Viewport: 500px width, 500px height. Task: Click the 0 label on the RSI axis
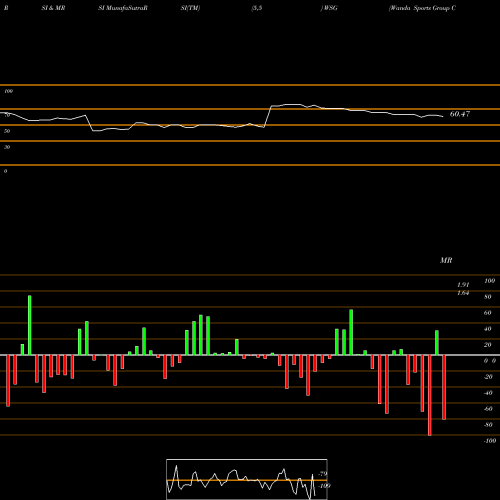coord(5,171)
